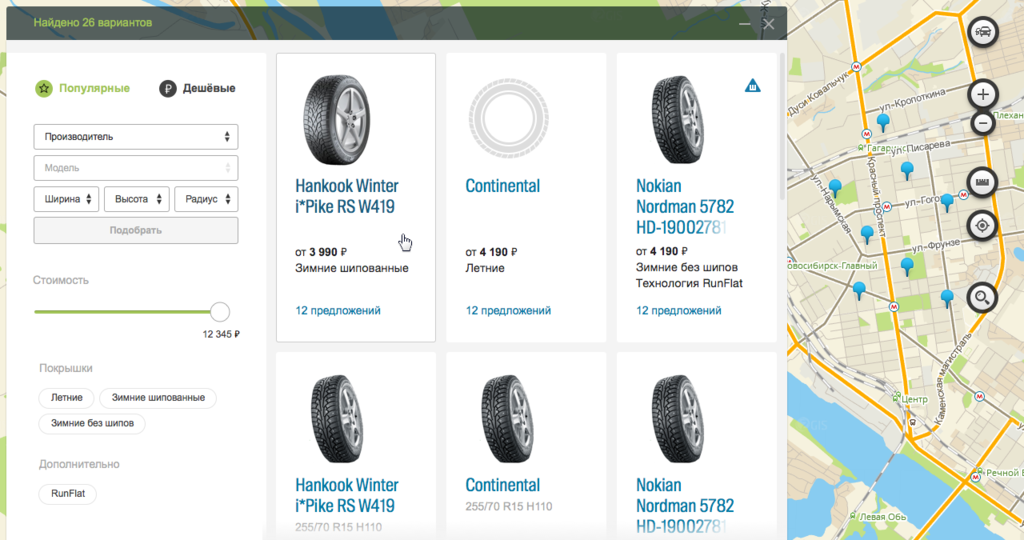Open the top Continental title link

pyautogui.click(x=502, y=186)
